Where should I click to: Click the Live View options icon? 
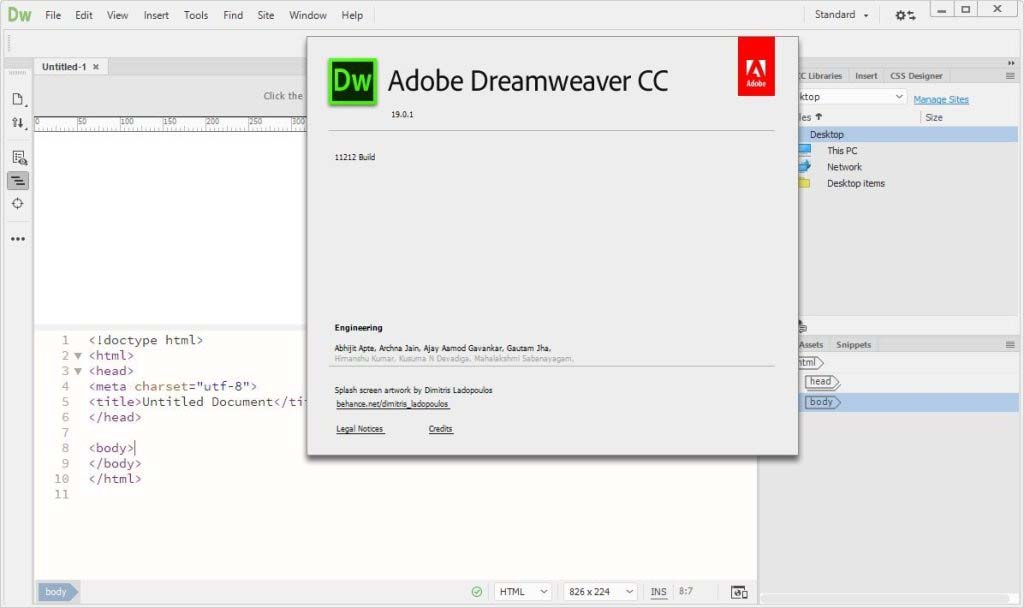pos(19,157)
